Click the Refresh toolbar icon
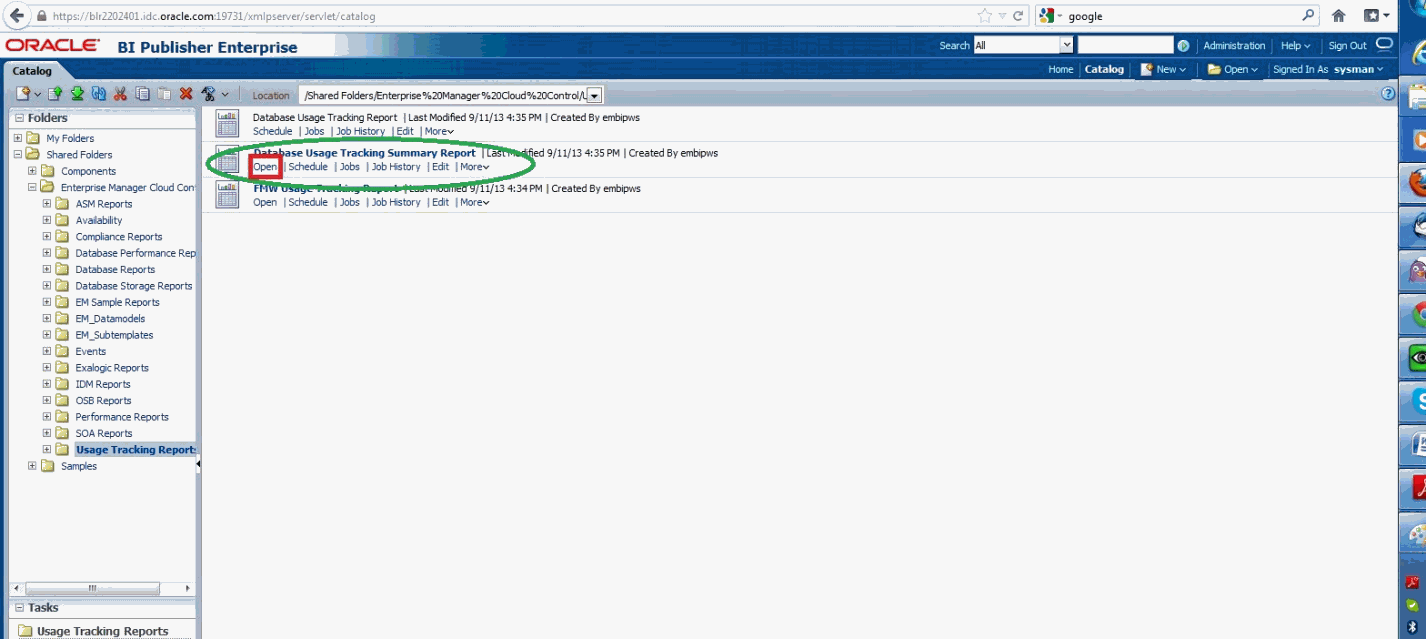The image size is (1426, 639). click(98, 94)
